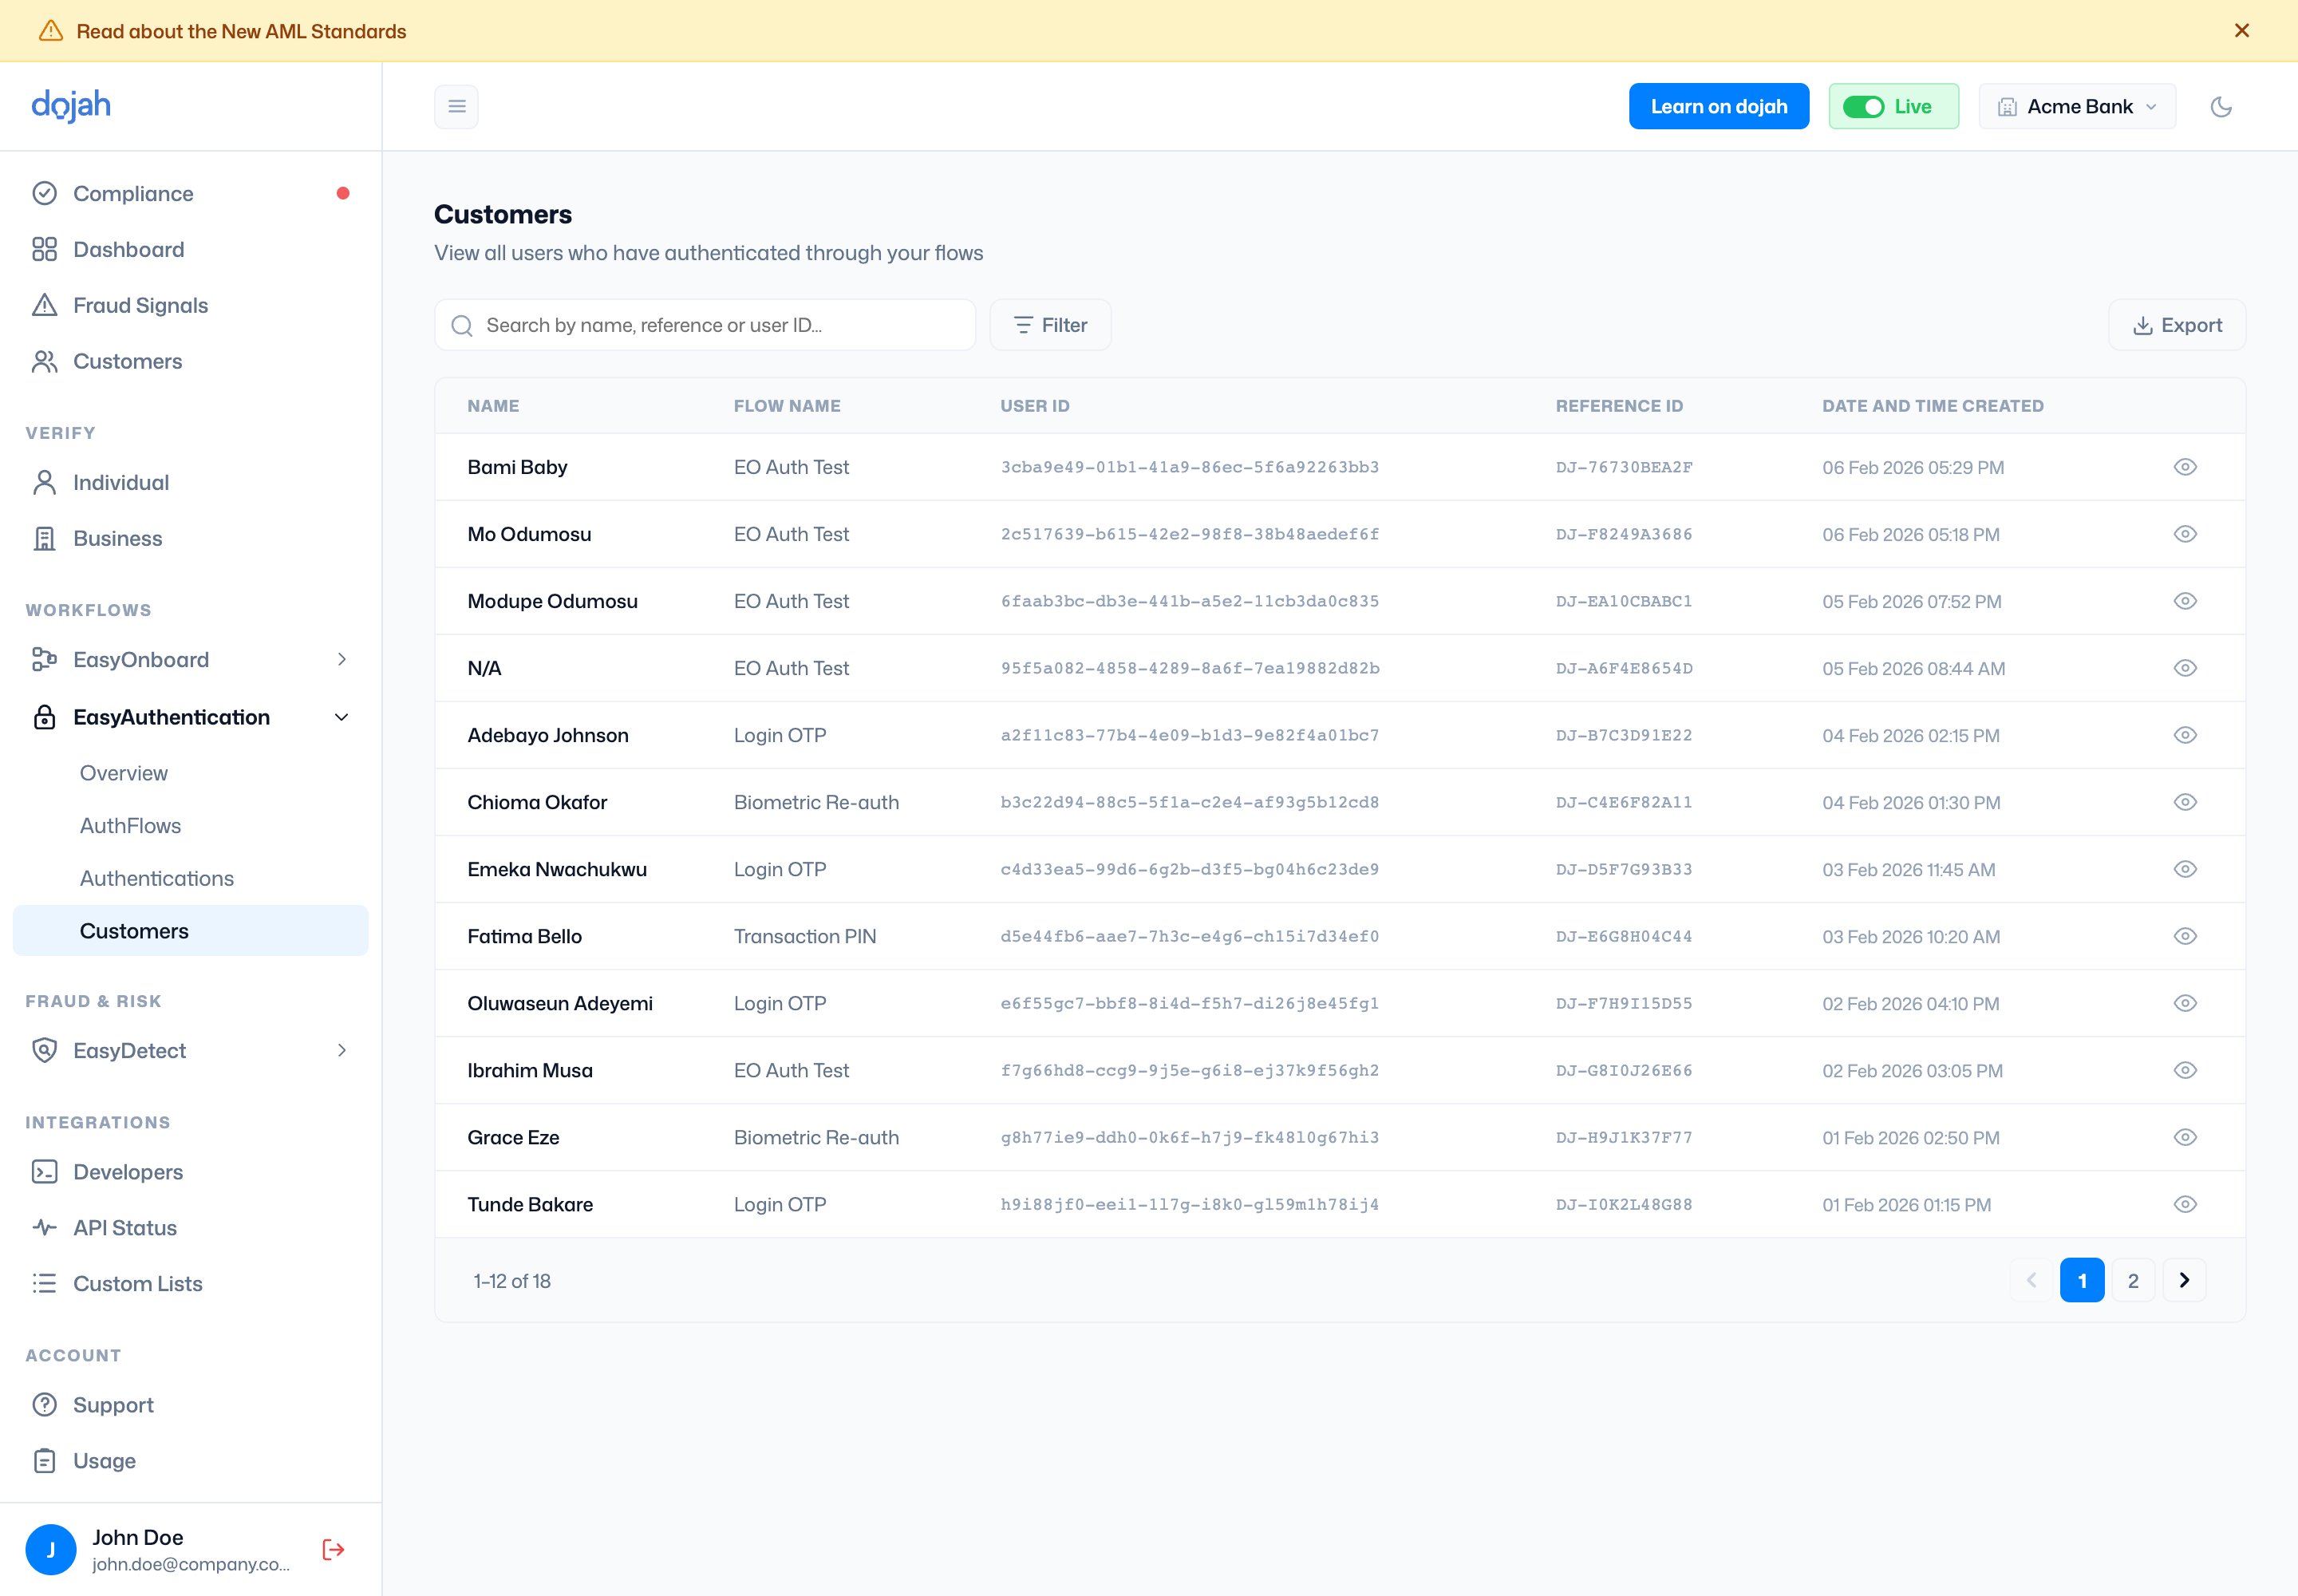The image size is (2298, 1596).
Task: Switch to dark mode moon icon
Action: coord(2220,106)
